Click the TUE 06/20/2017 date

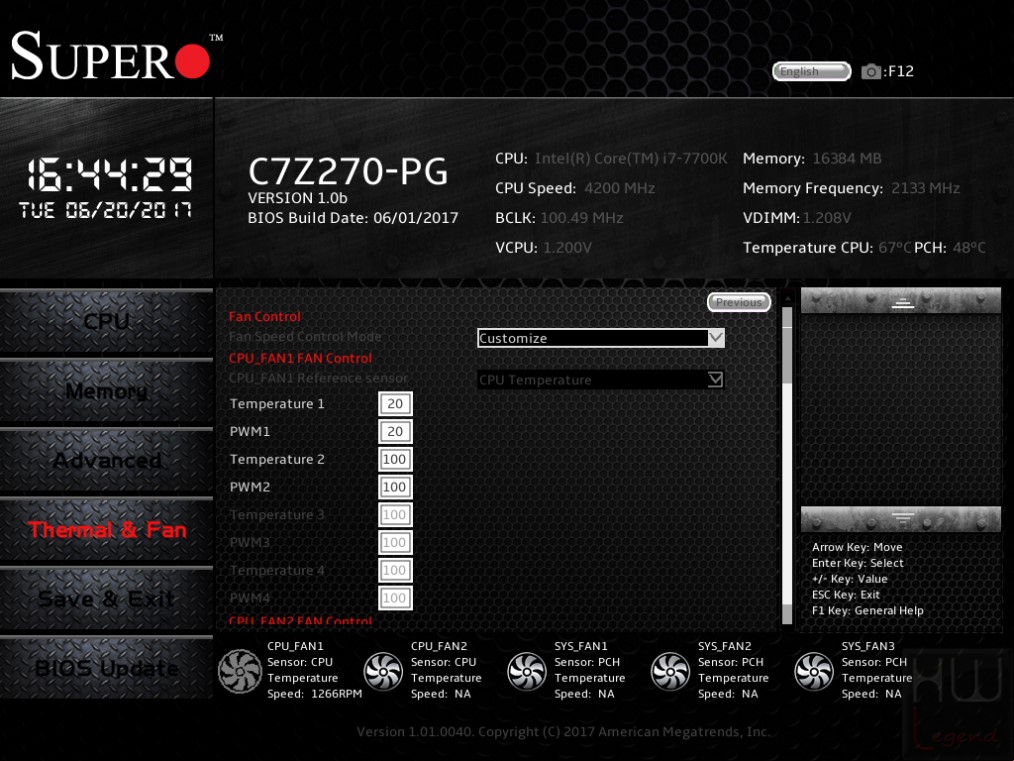click(105, 210)
